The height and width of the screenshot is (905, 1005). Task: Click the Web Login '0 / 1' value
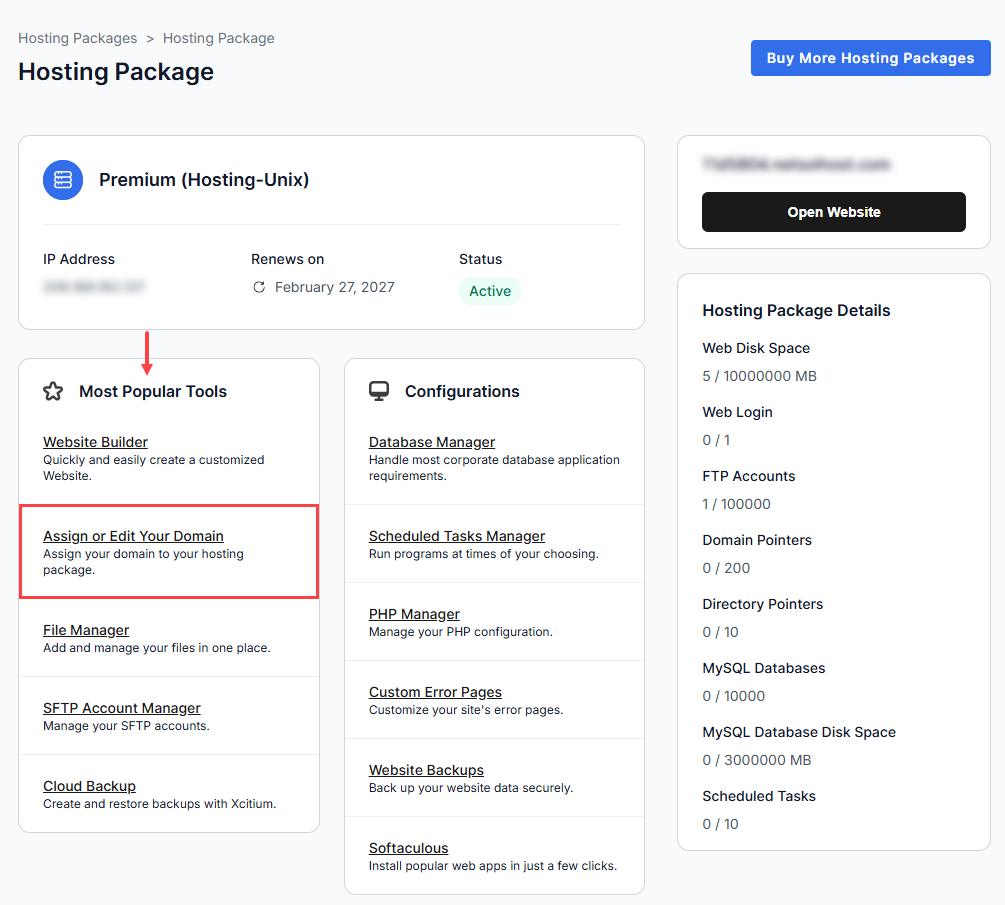[716, 440]
